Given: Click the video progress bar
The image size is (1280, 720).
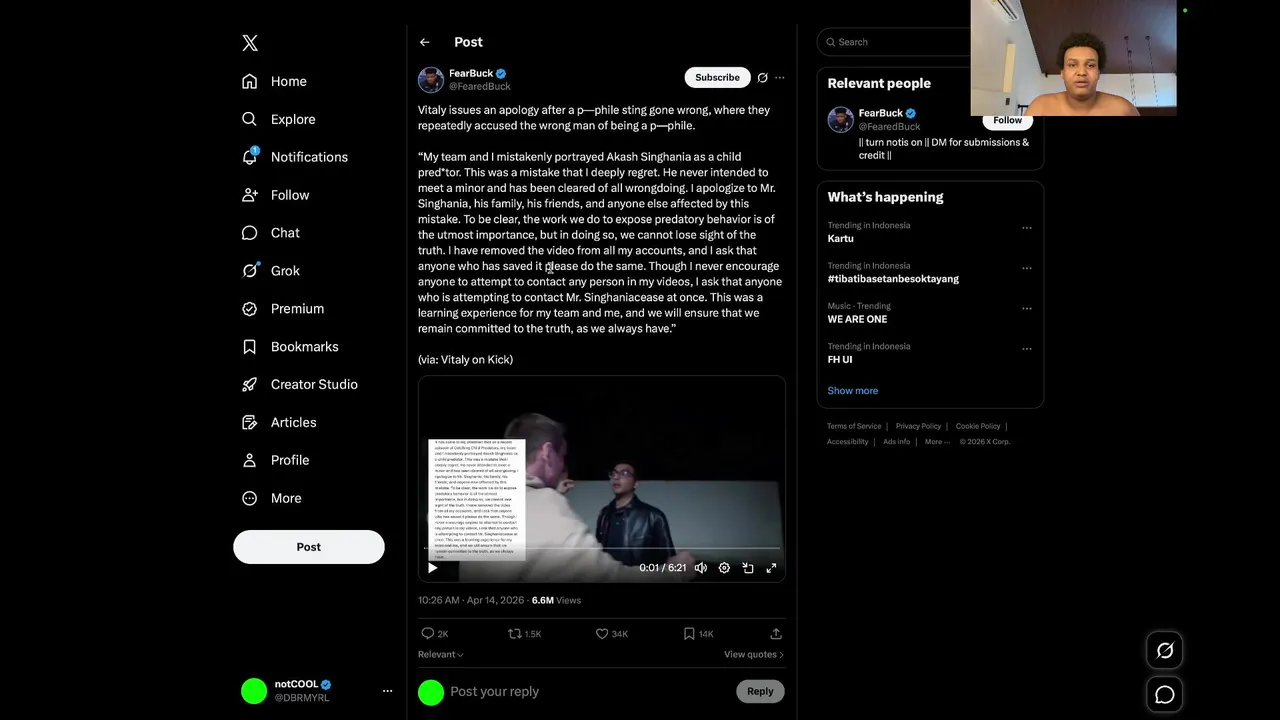Looking at the screenshot, I should point(602,548).
